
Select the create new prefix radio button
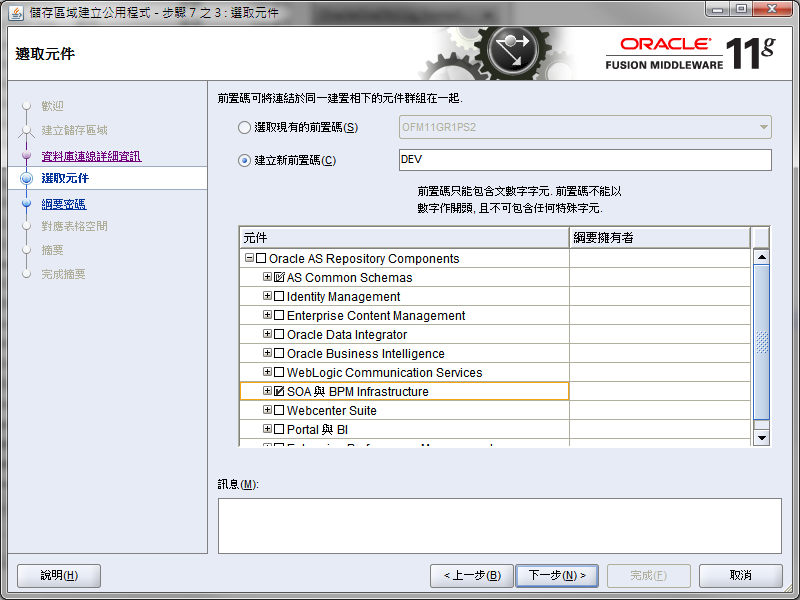click(244, 161)
